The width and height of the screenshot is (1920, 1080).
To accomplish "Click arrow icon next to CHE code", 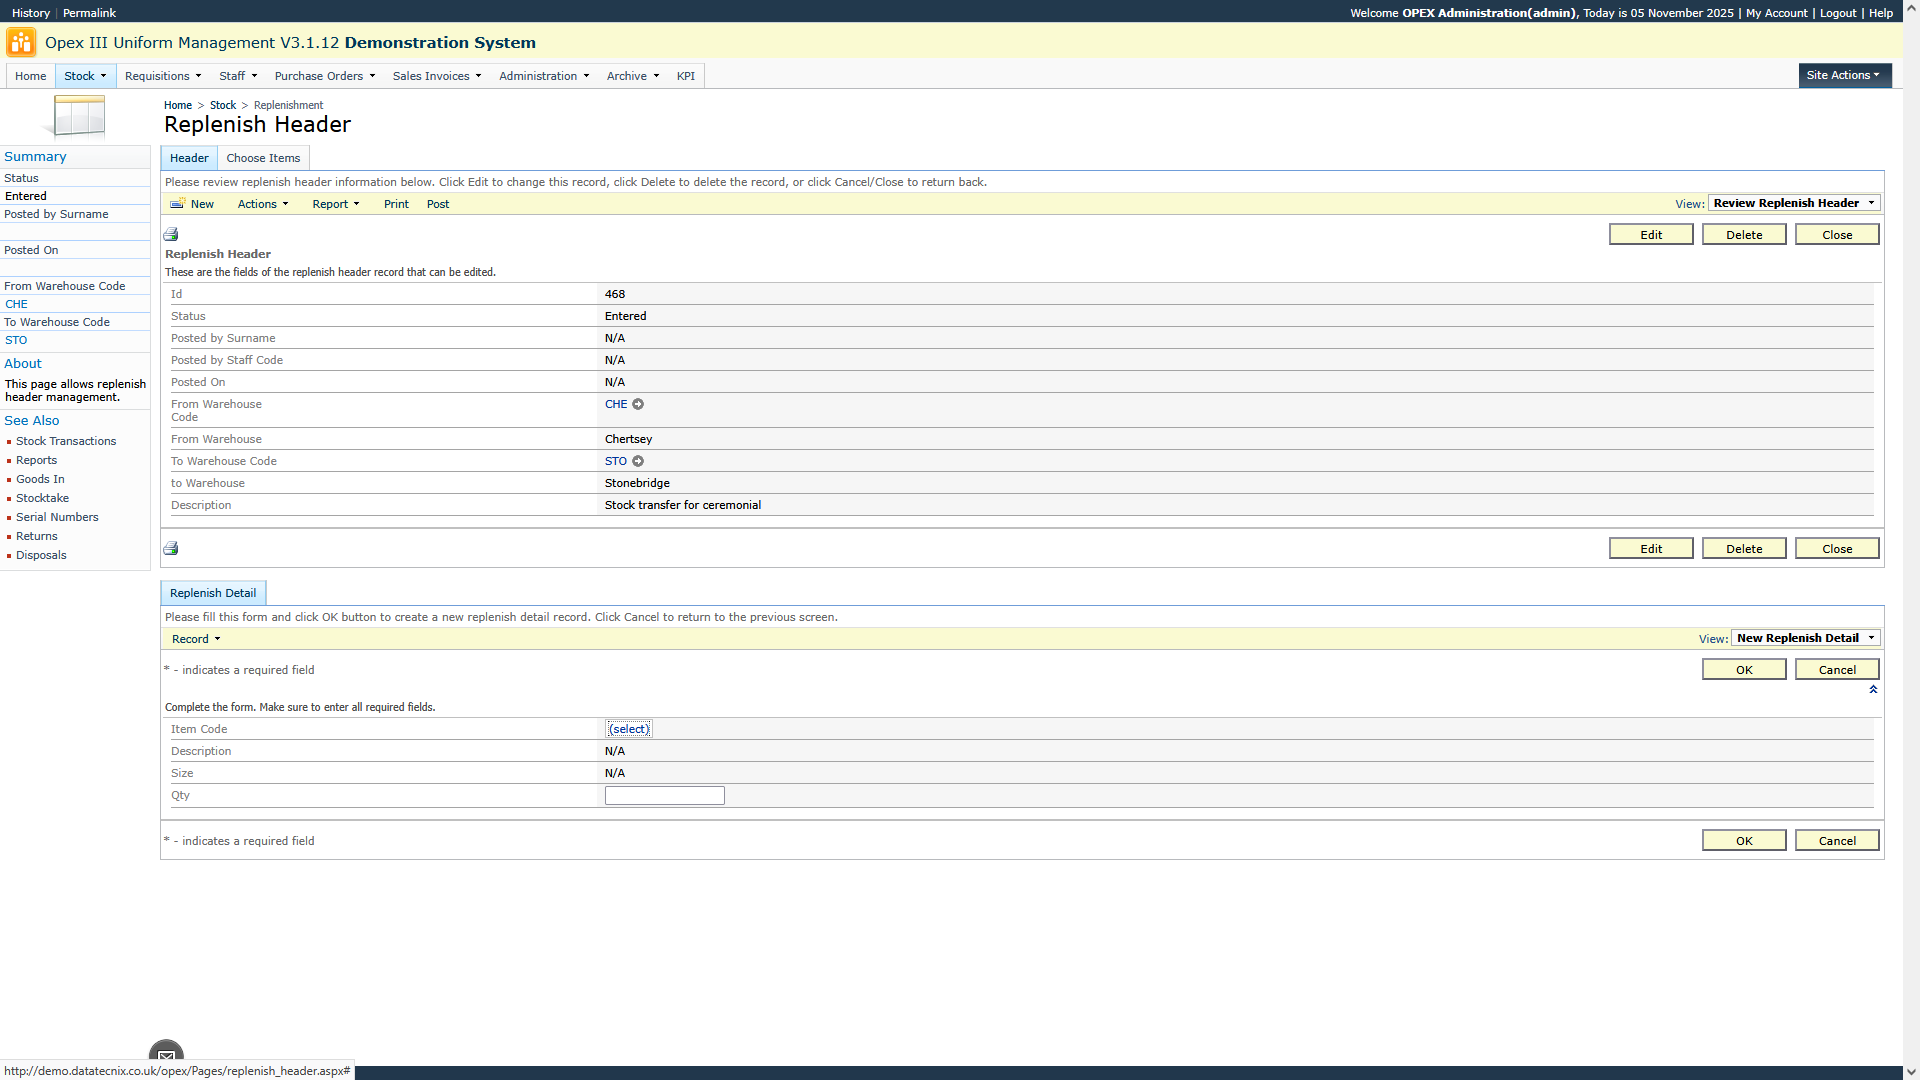I will tap(638, 405).
